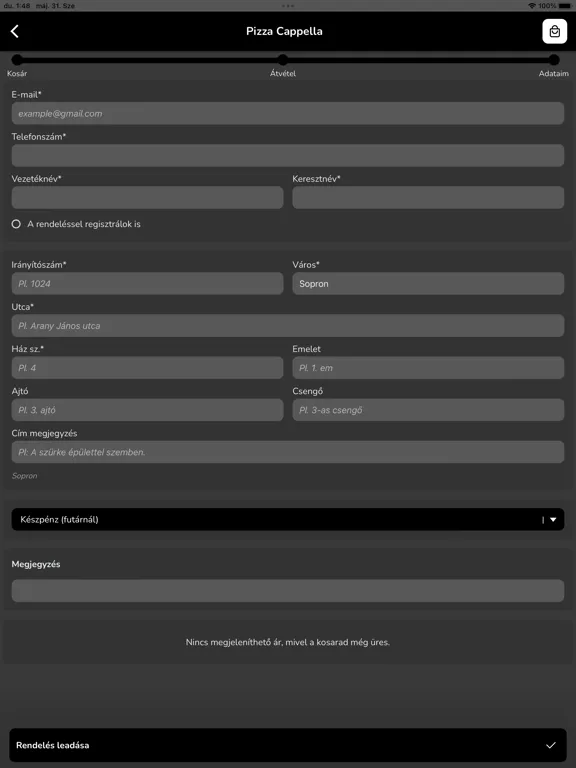Toggle 'A rendeléssel regisztrálok is' option
The image size is (576, 768).
(x=16, y=224)
